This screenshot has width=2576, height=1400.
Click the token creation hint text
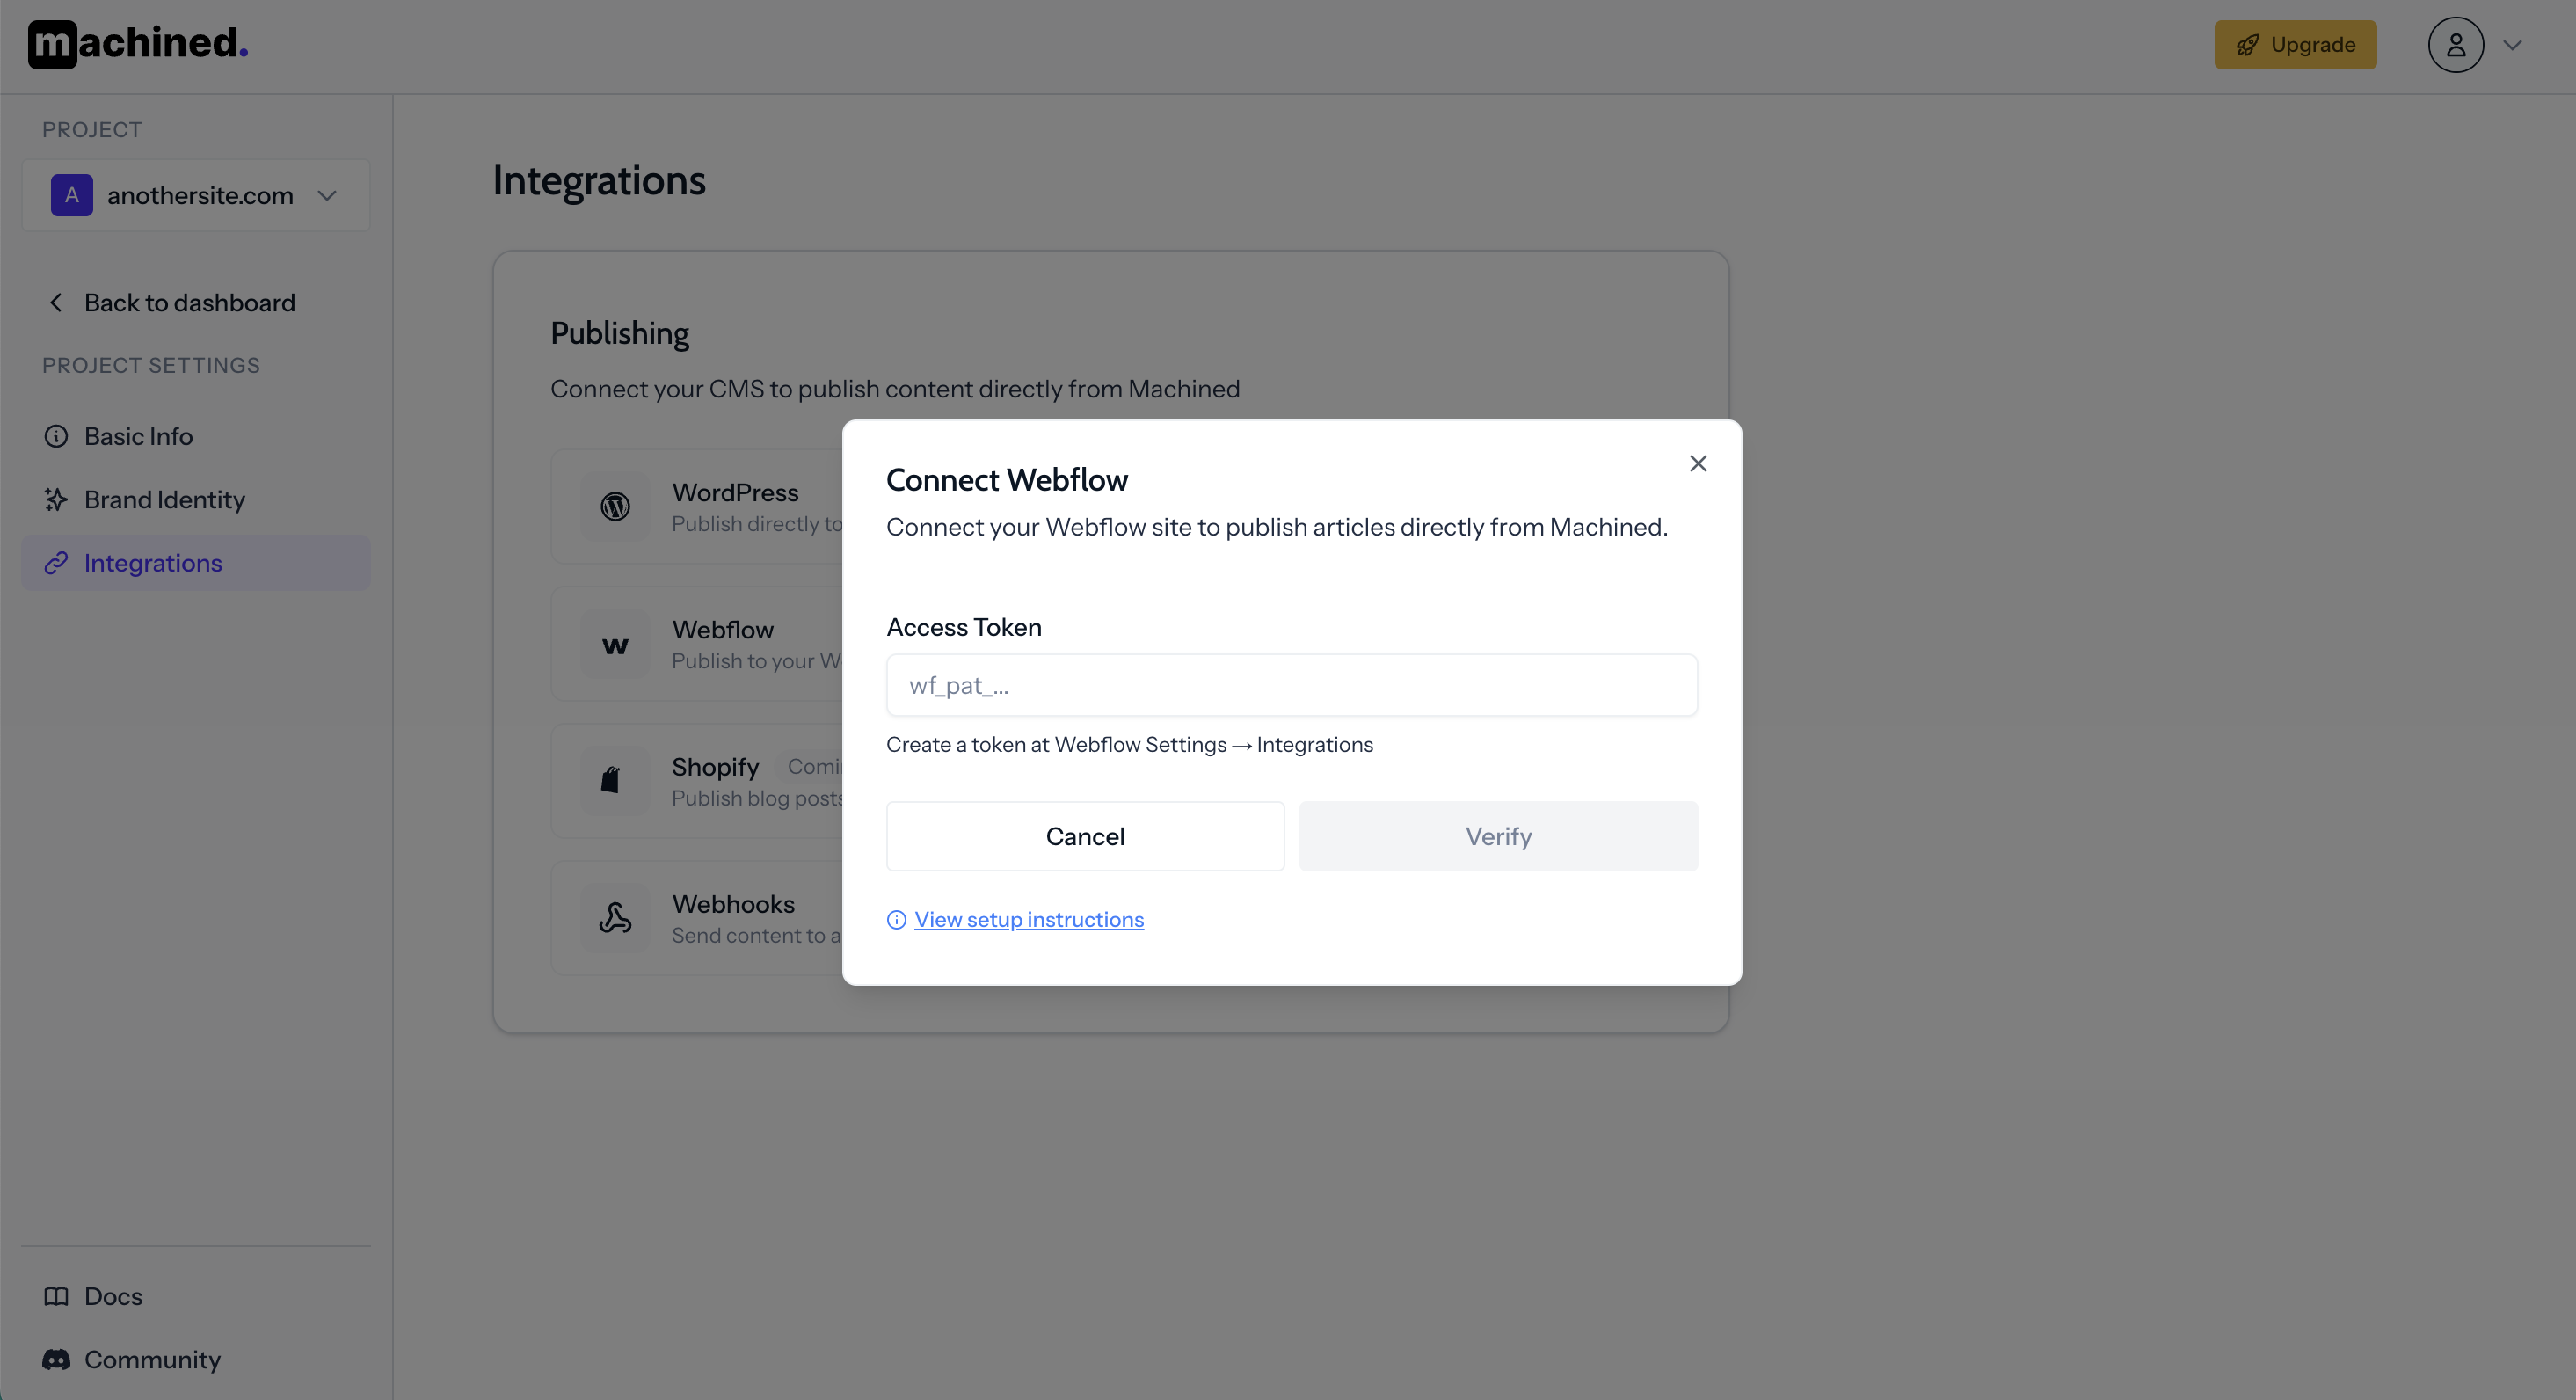tap(1129, 744)
